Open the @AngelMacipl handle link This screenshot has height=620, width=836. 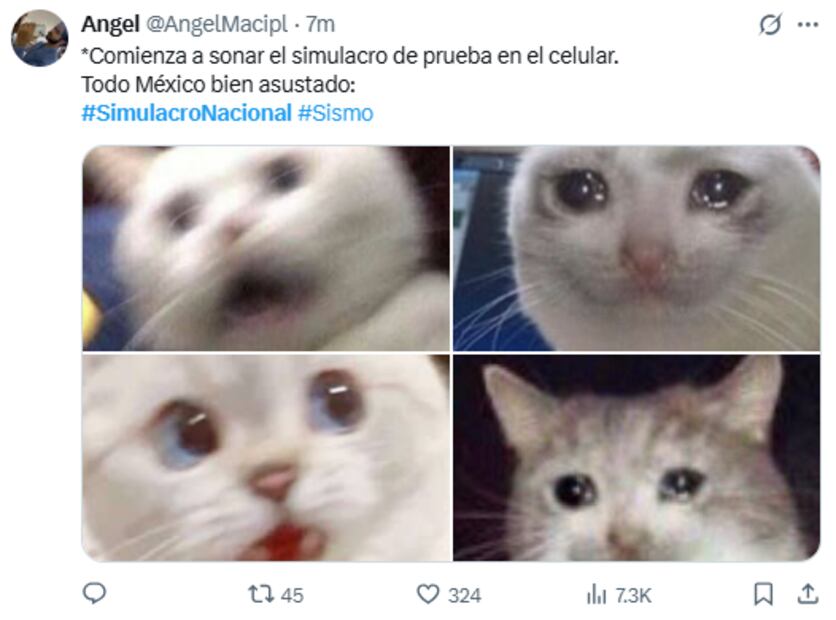[x=216, y=24]
